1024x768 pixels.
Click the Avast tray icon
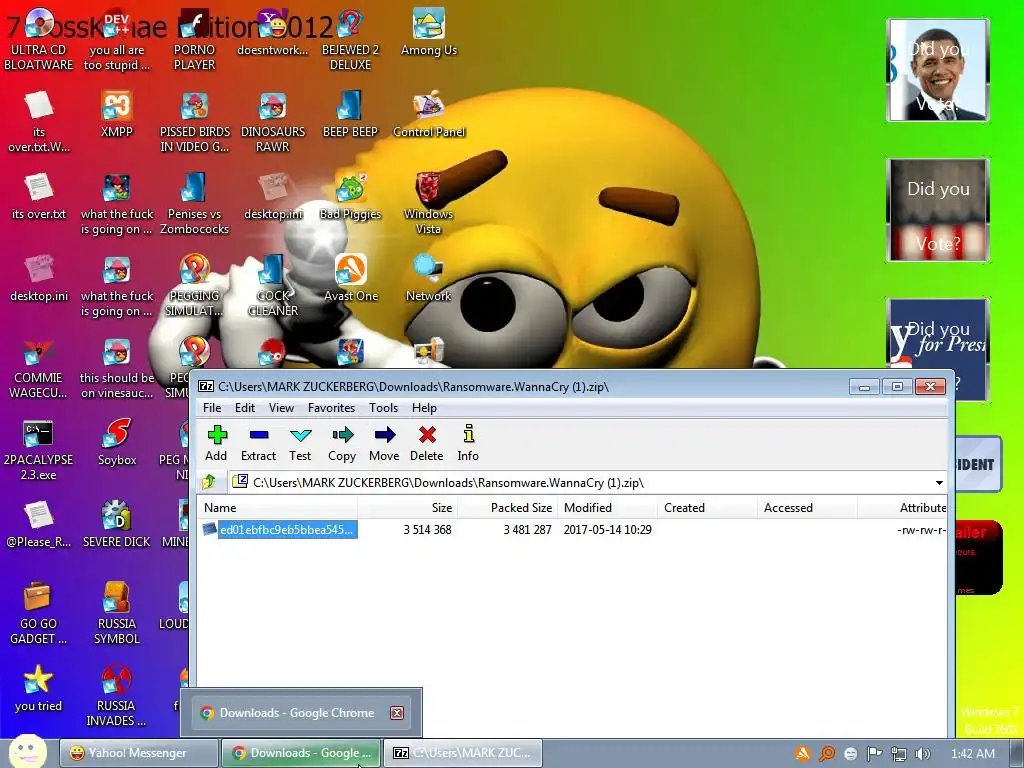(x=803, y=754)
